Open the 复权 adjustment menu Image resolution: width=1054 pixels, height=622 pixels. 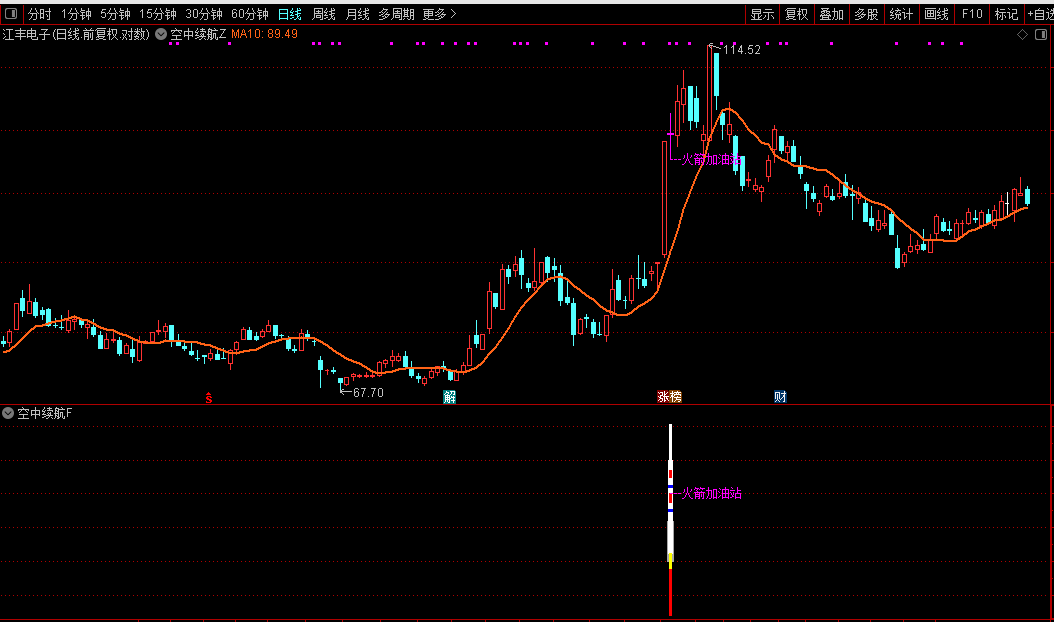[x=797, y=14]
